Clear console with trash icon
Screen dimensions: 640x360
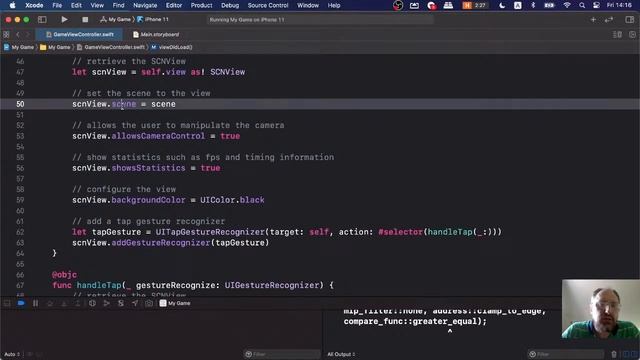(614, 354)
